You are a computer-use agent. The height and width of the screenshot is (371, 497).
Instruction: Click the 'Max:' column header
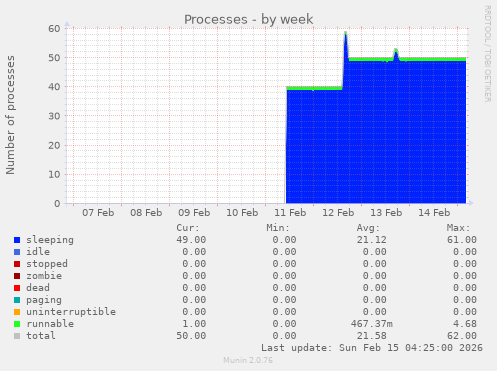(x=459, y=228)
